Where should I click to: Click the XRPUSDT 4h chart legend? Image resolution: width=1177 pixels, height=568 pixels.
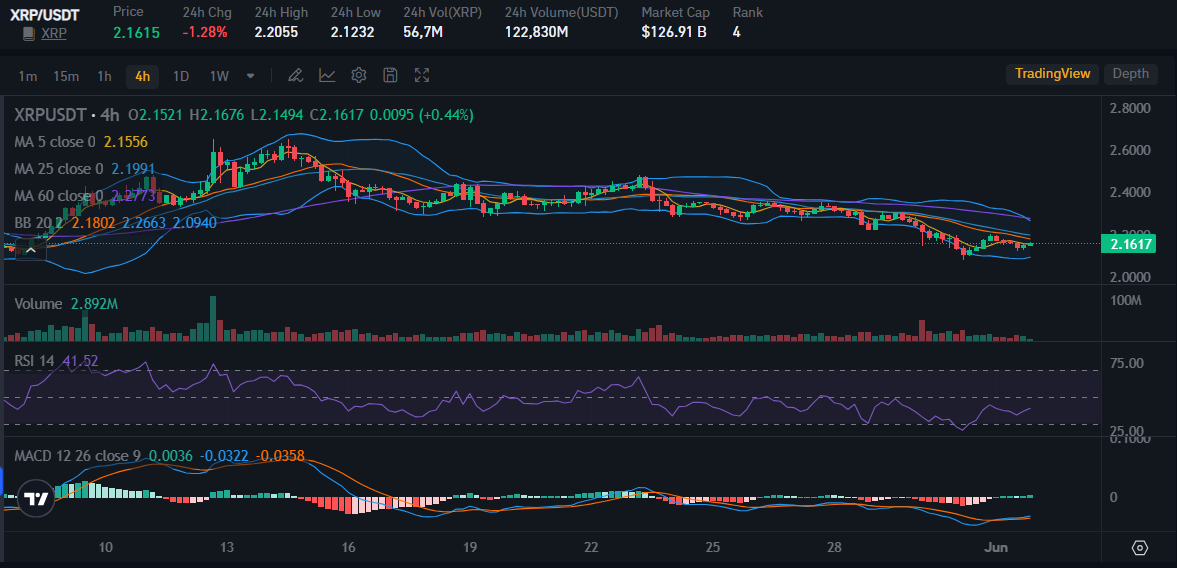[x=67, y=115]
